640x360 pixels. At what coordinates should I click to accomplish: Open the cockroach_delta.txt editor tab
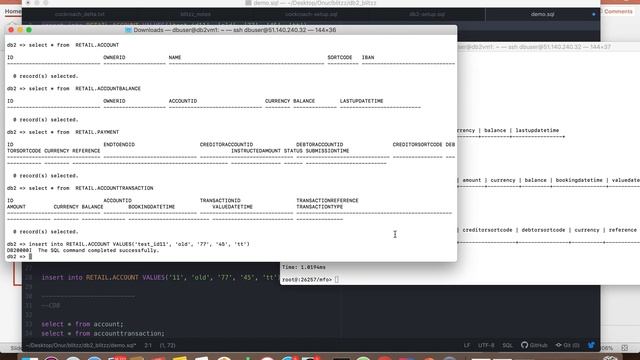80,14
